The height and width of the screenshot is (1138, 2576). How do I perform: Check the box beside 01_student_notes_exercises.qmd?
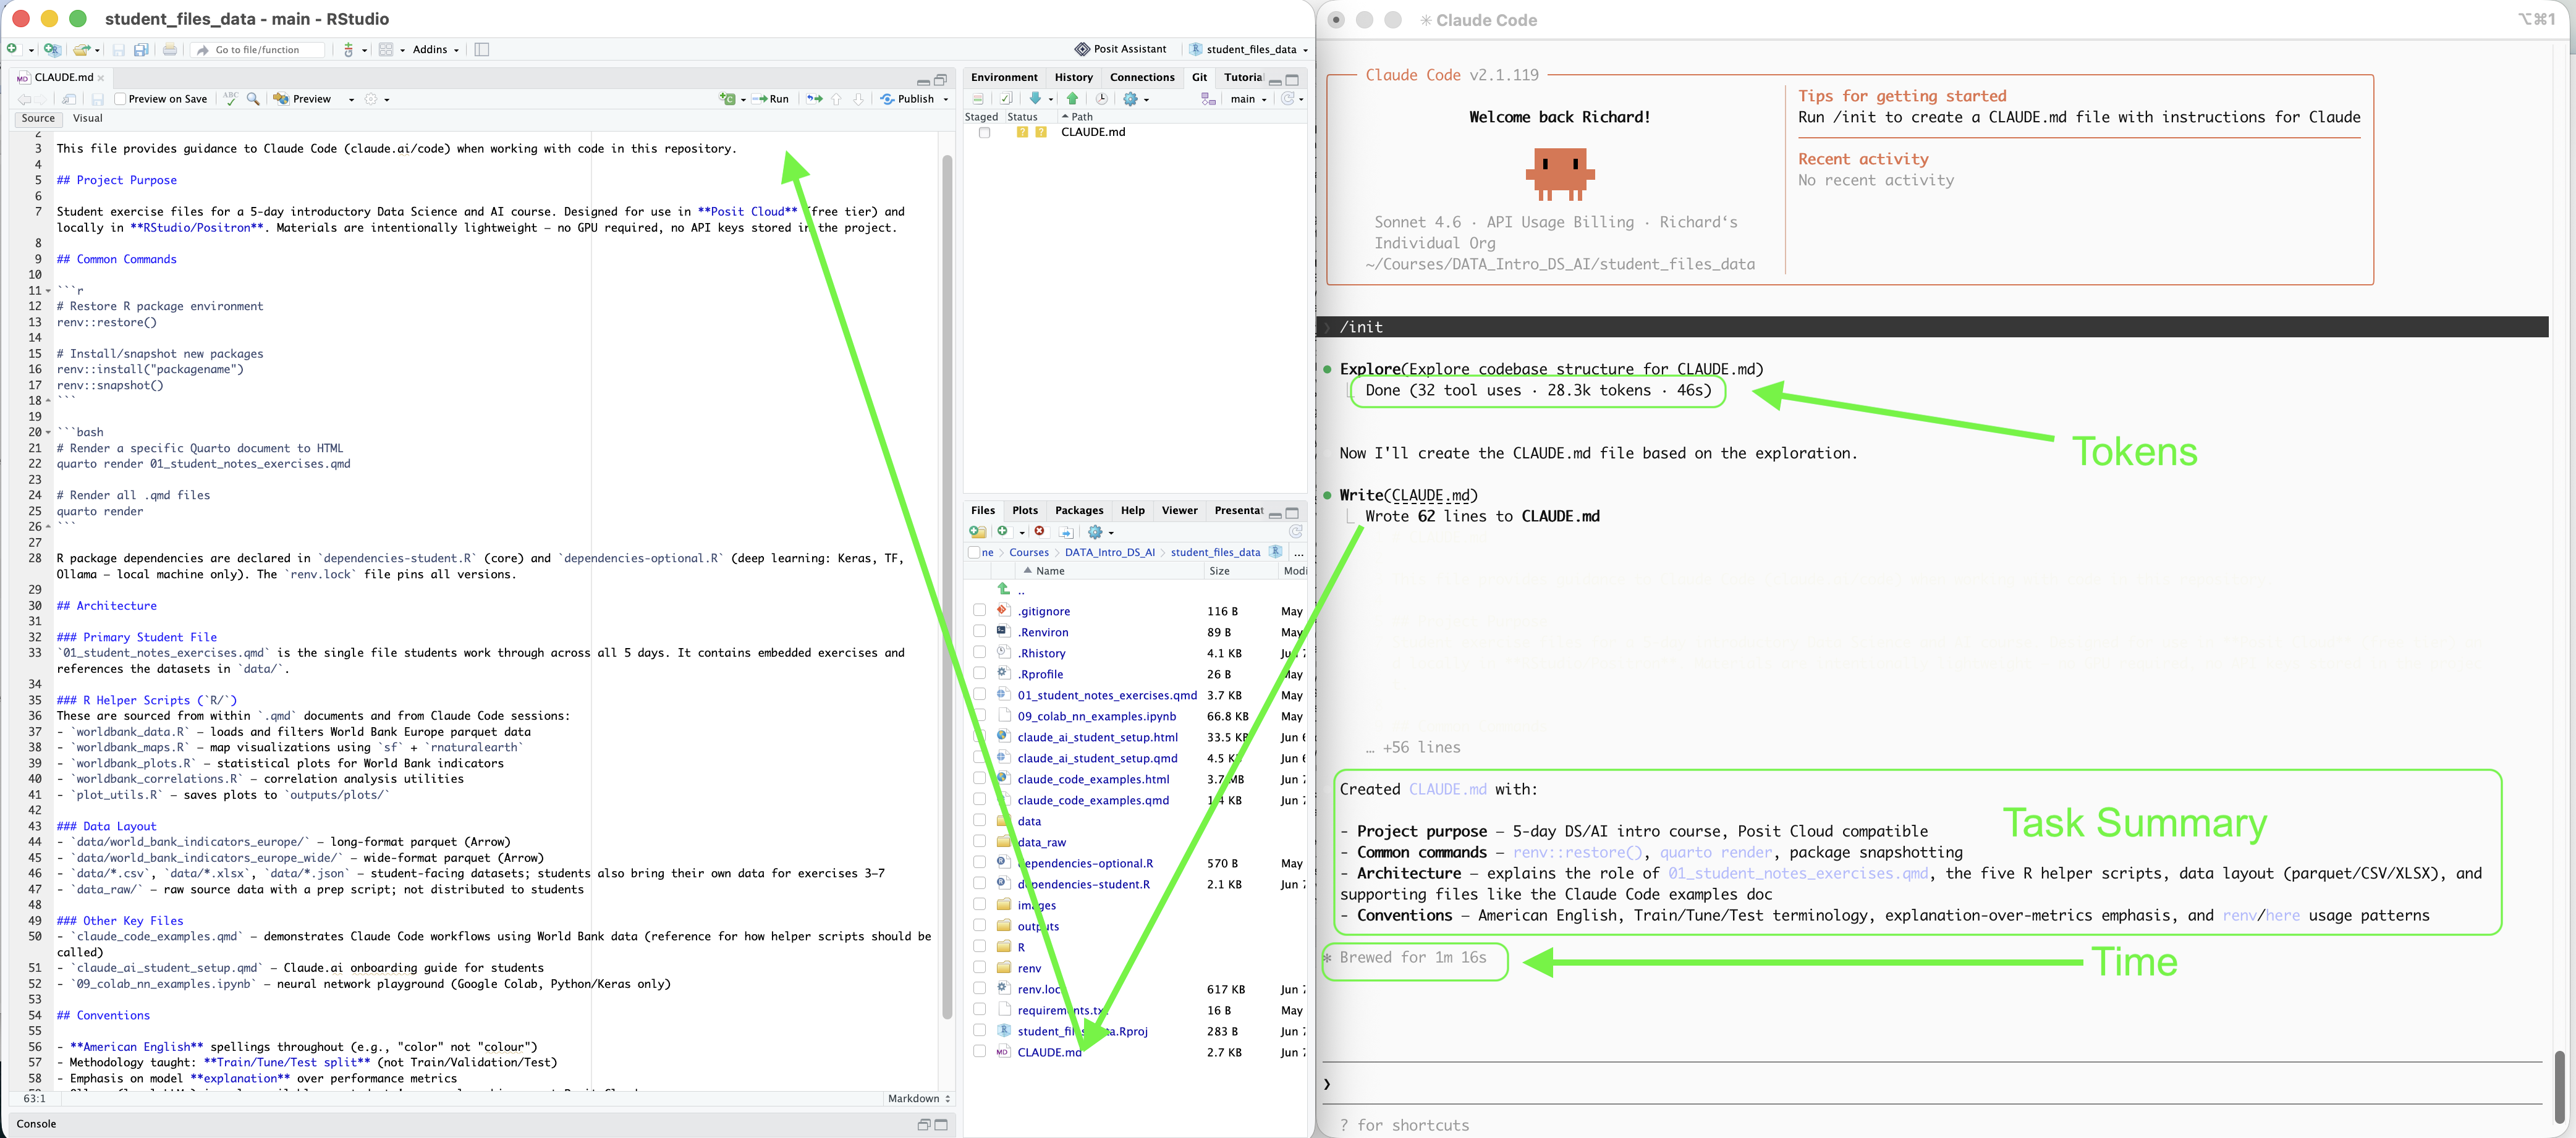(980, 695)
